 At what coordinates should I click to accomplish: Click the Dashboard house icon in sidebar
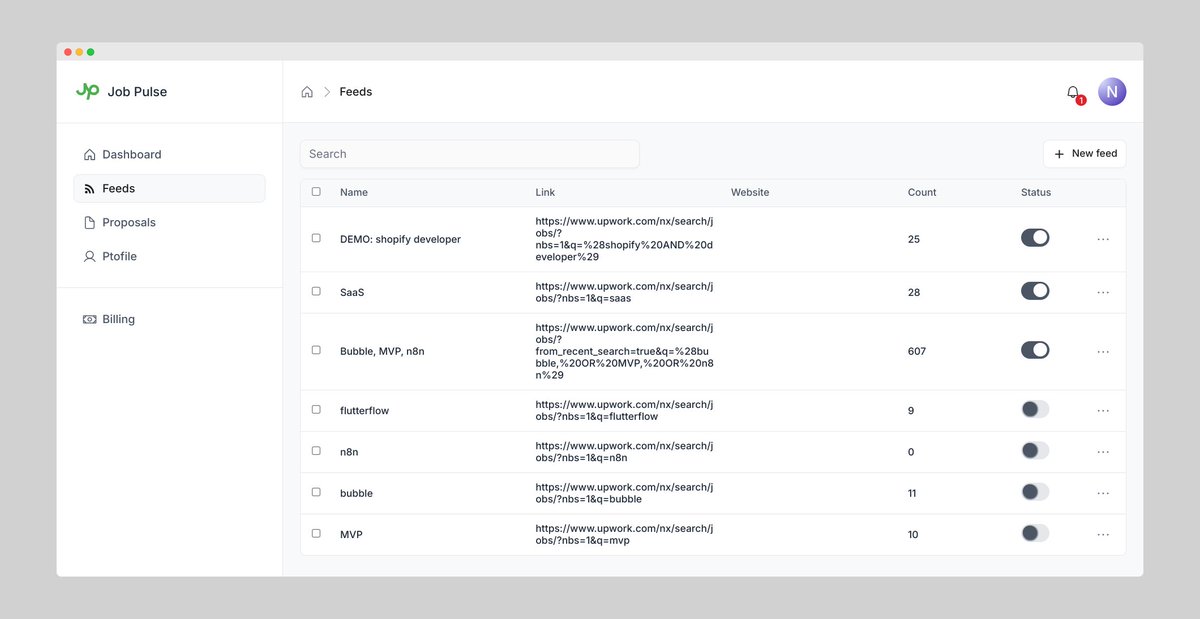90,155
